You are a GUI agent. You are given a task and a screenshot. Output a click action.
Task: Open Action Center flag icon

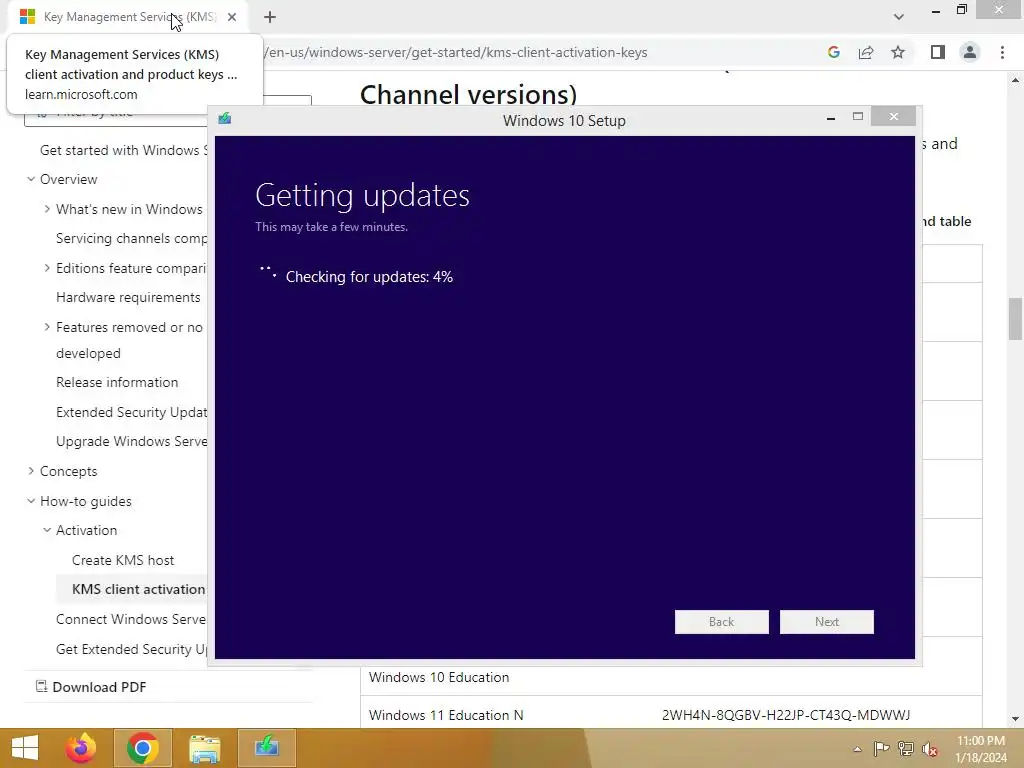click(x=881, y=749)
